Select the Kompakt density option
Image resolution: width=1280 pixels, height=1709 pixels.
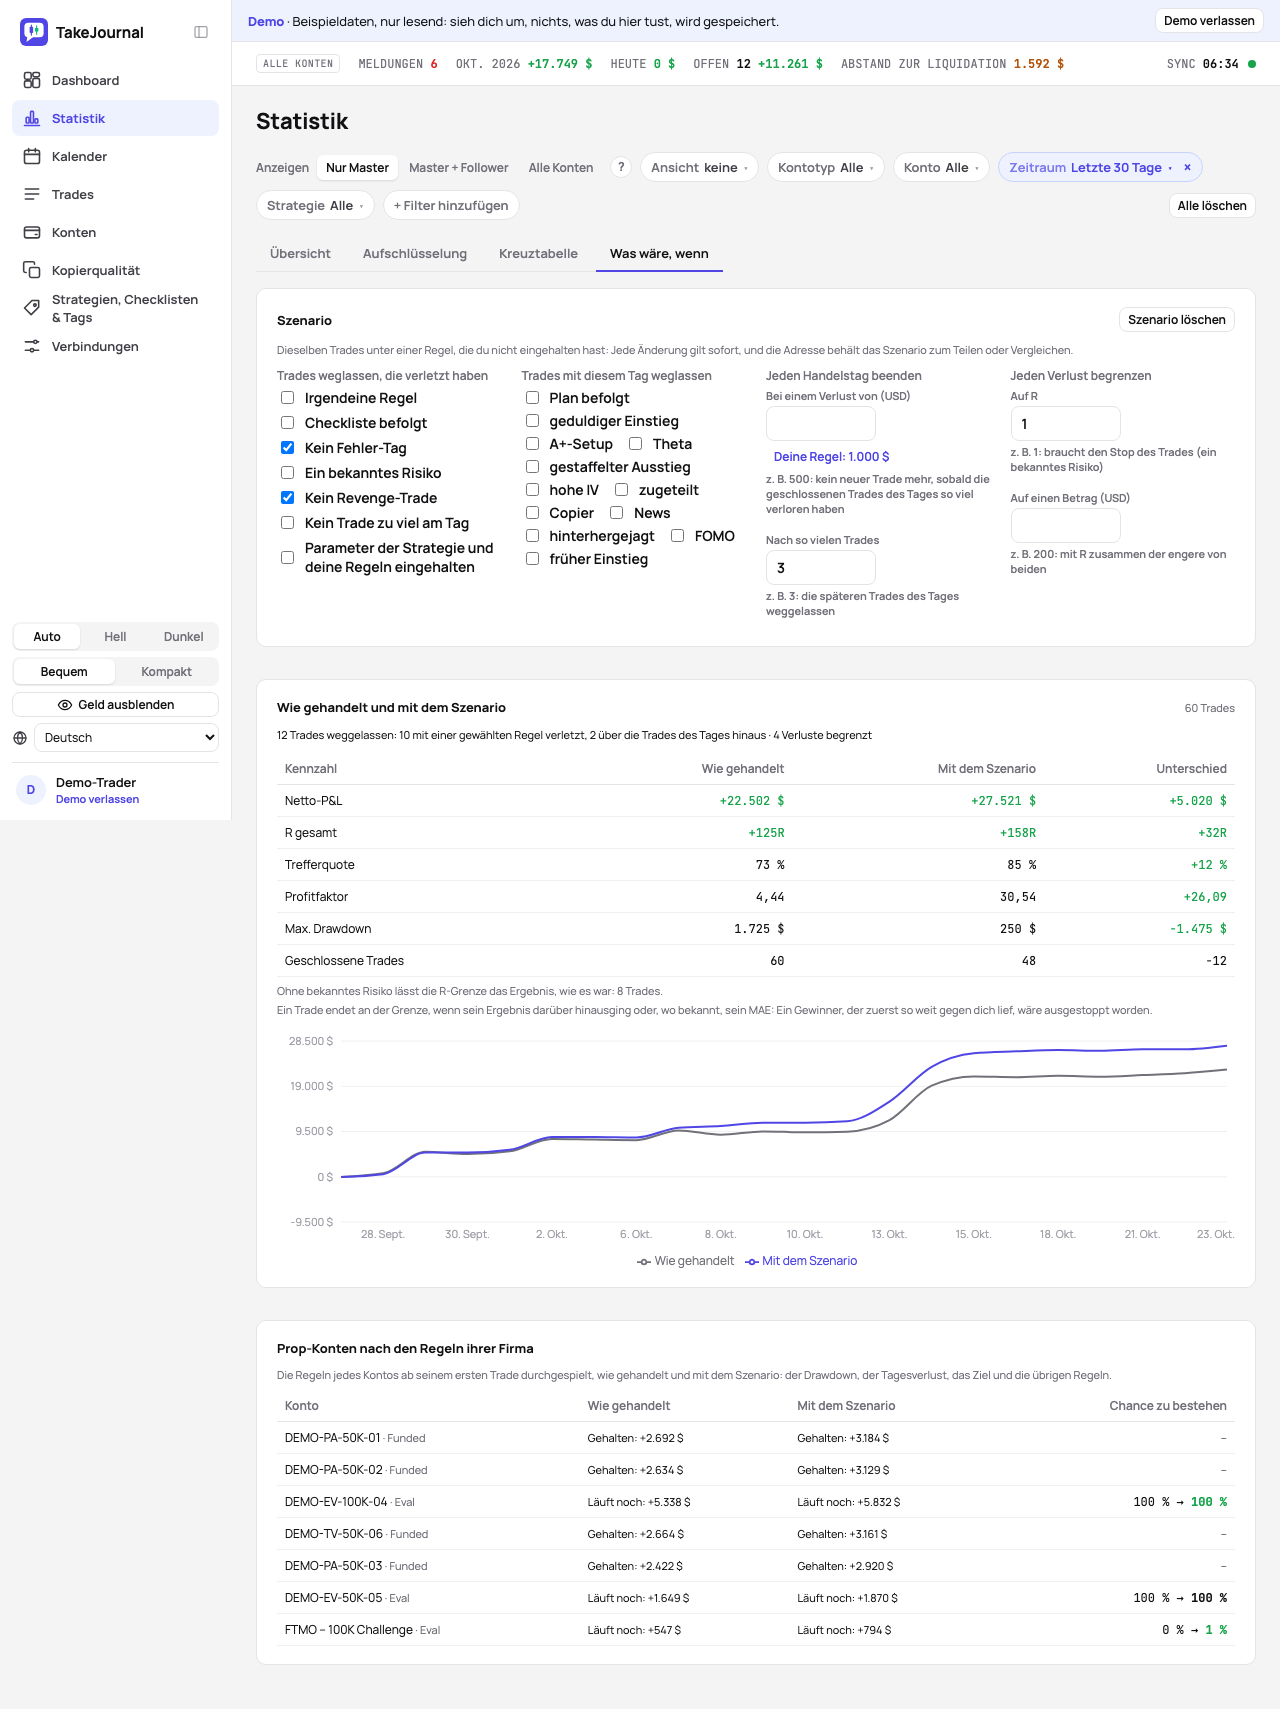point(166,672)
